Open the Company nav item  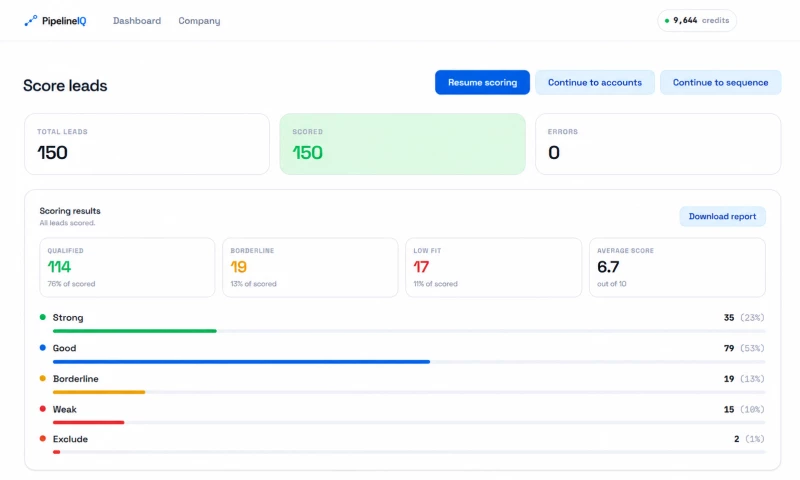(199, 21)
